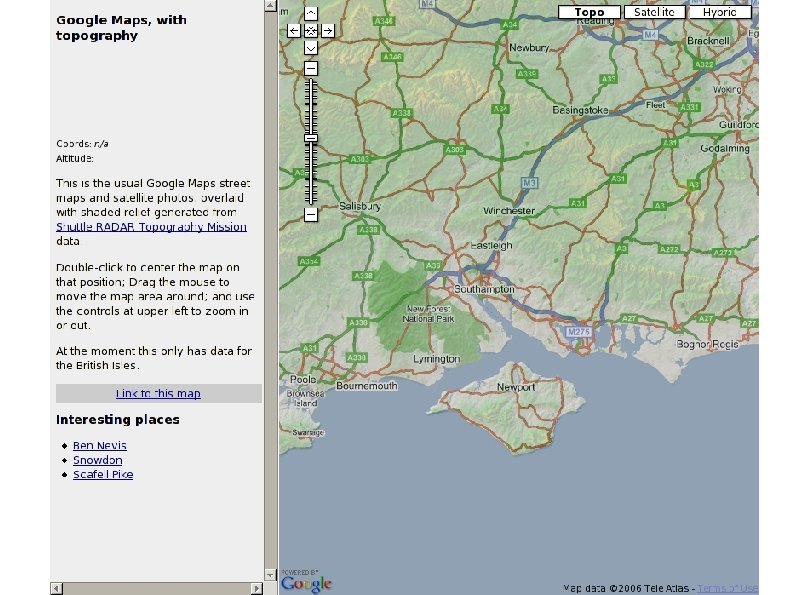This screenshot has height=595, width=794.
Task: Click the Coords n/a text
Action: pos(82,144)
